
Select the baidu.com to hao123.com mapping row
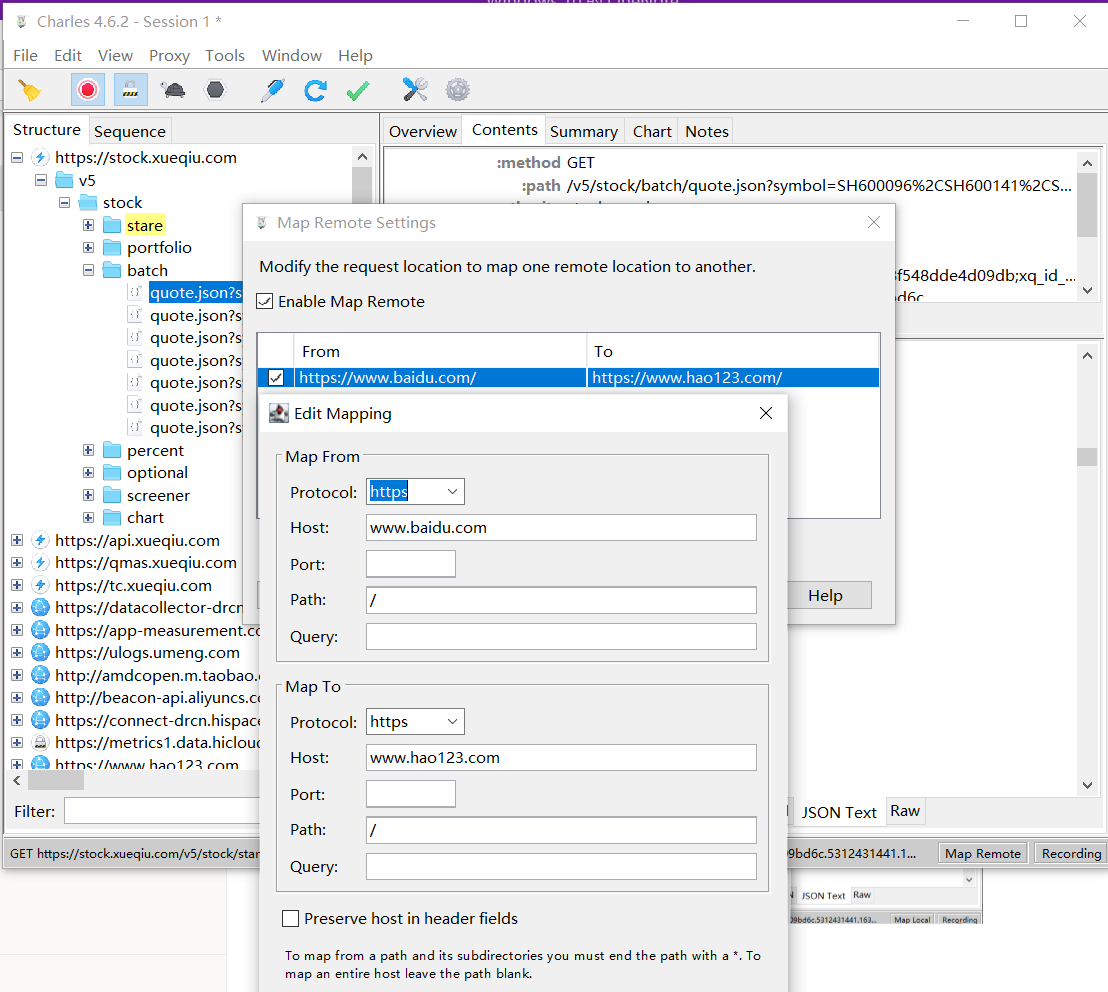[568, 378]
